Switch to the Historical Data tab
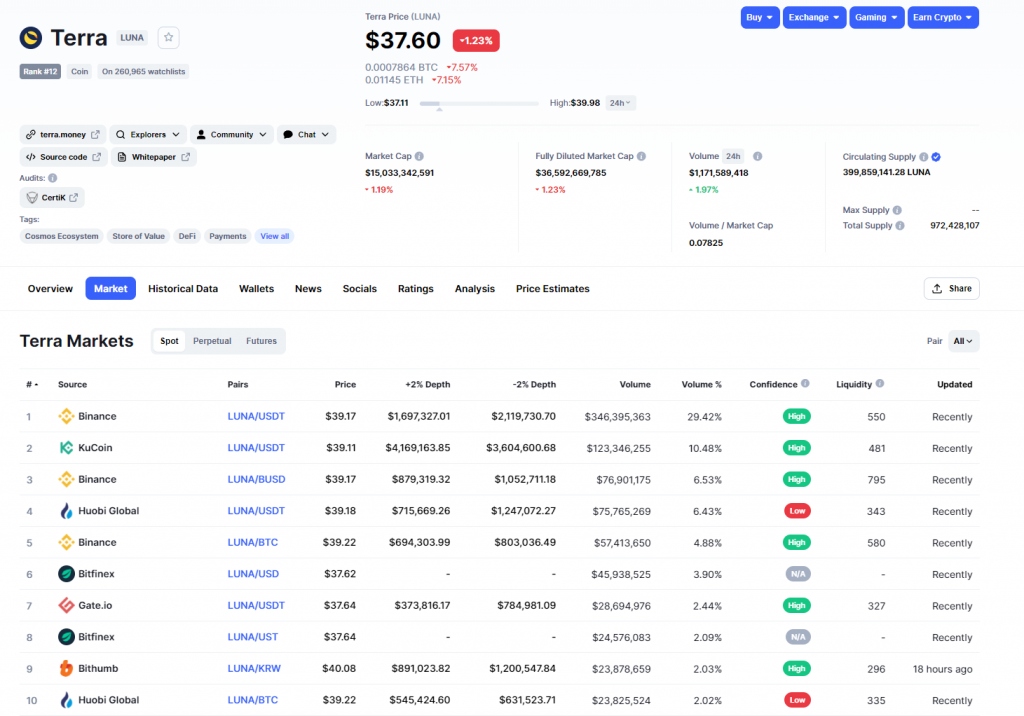 click(183, 289)
